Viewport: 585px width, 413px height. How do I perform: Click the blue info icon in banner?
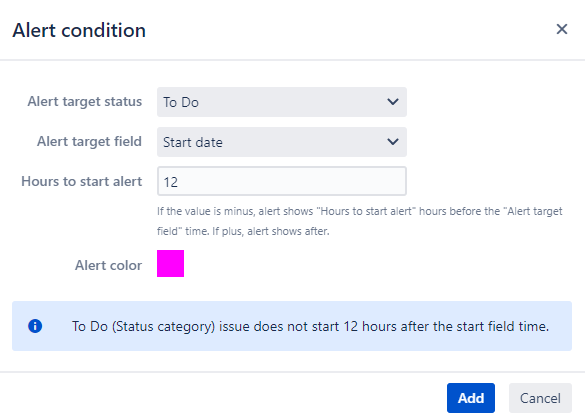(35, 326)
